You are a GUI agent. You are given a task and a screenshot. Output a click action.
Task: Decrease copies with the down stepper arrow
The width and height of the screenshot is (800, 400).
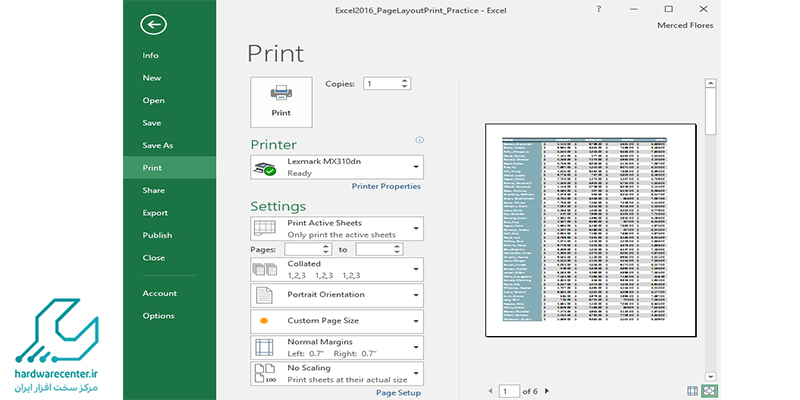pyautogui.click(x=405, y=87)
